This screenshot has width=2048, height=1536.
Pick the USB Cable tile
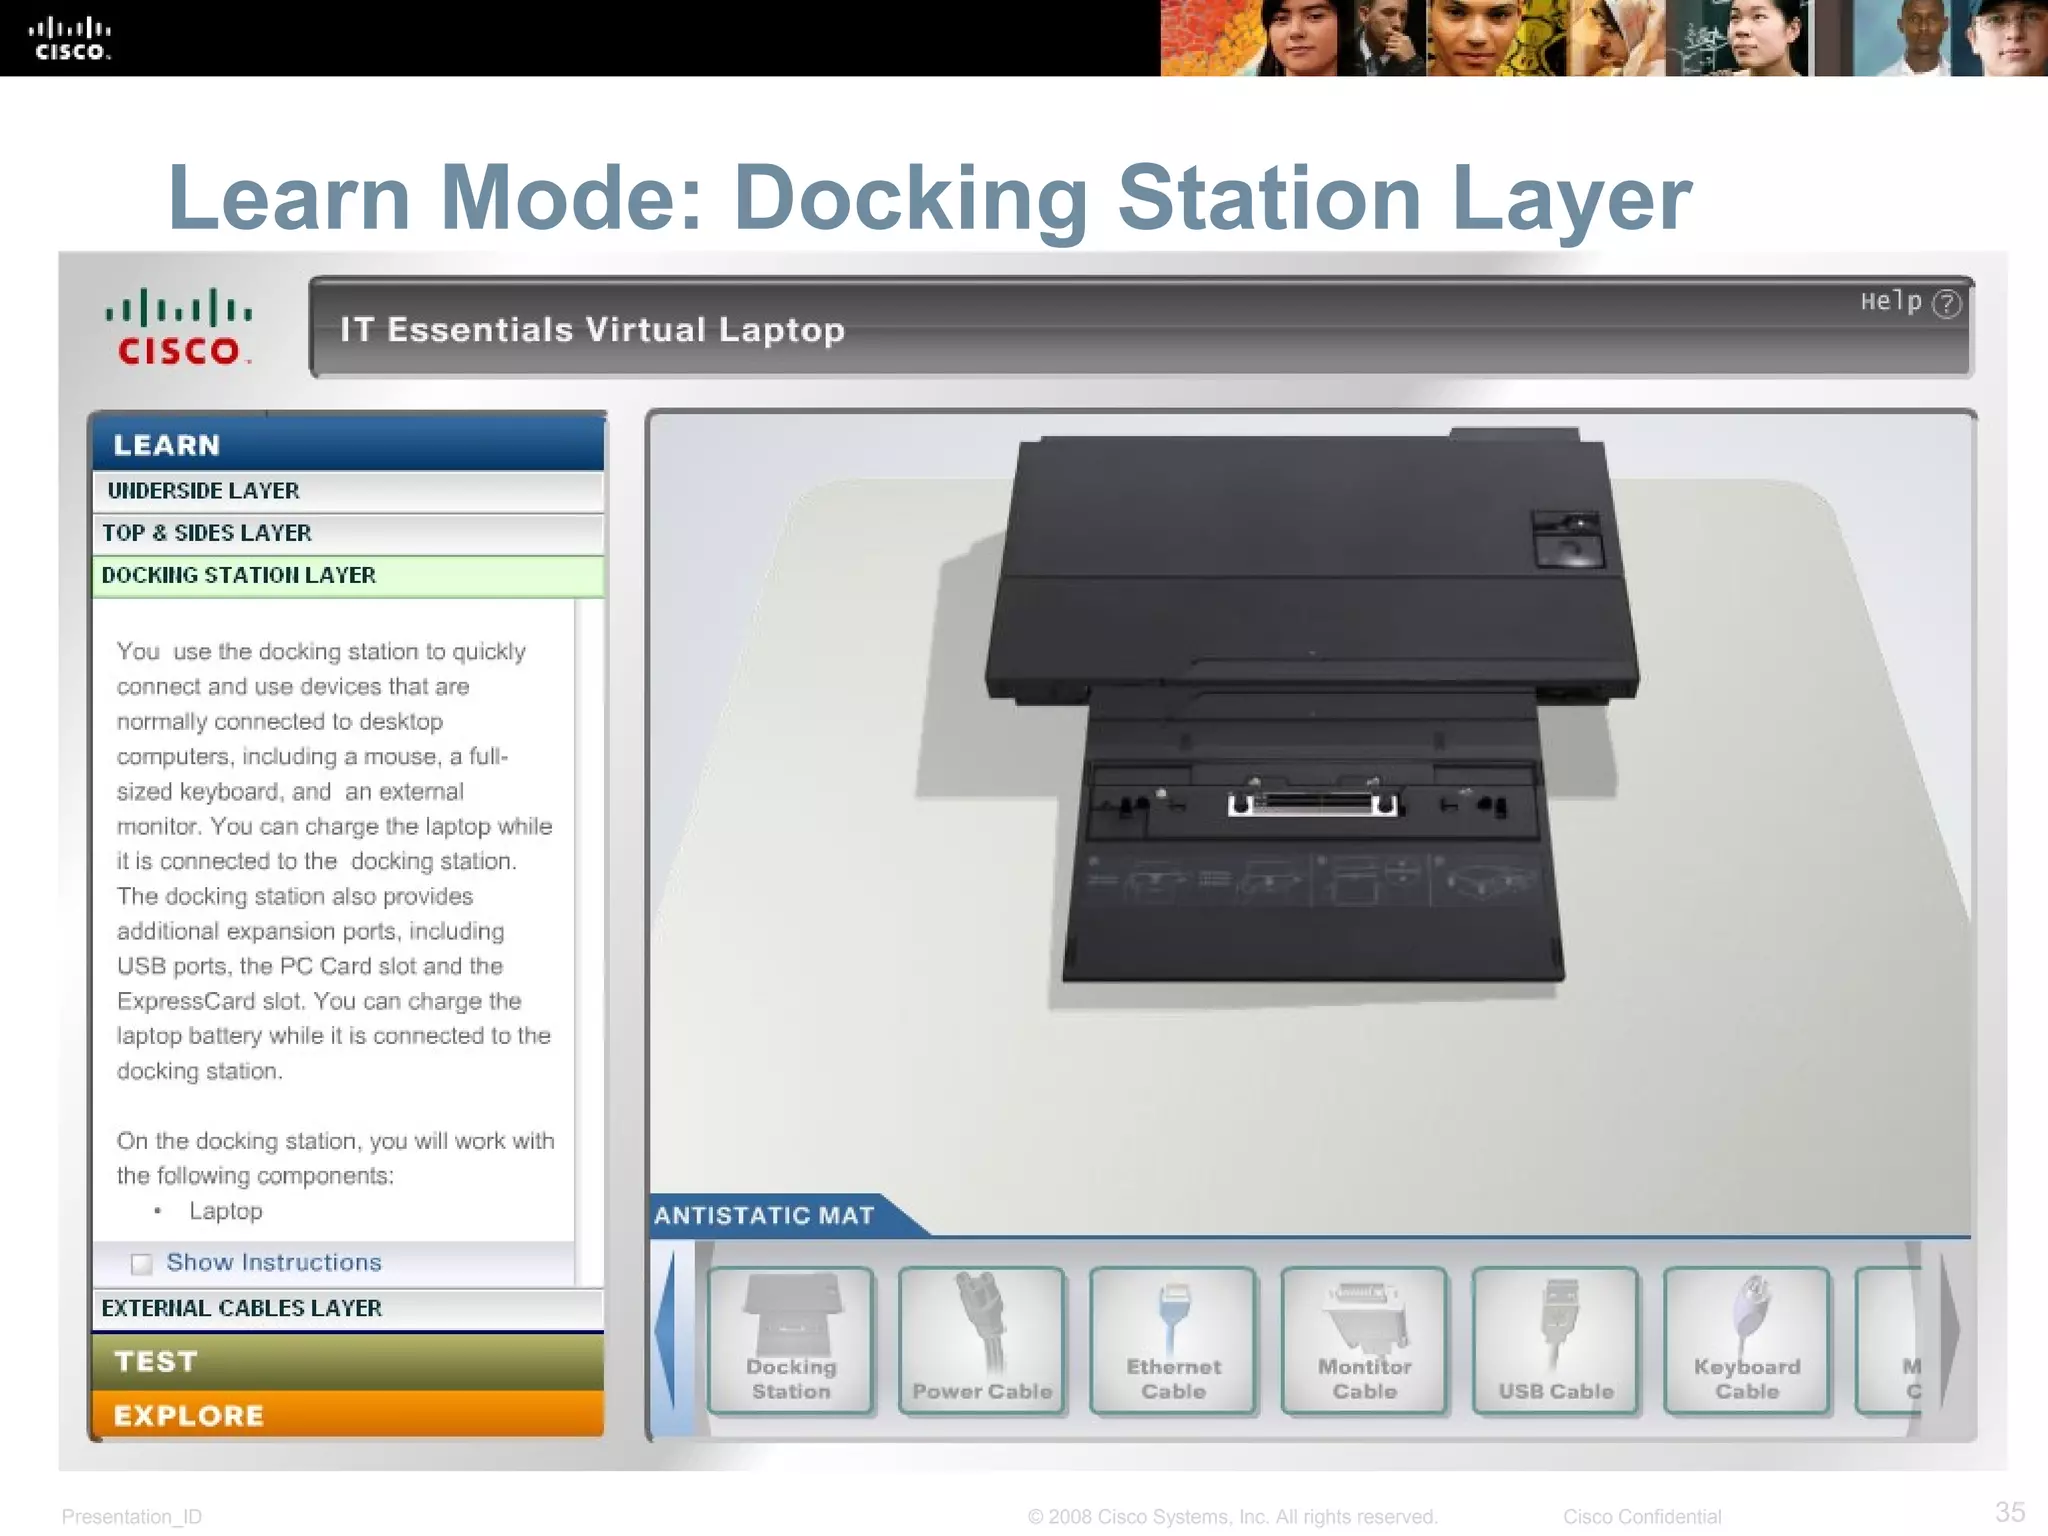click(x=1555, y=1340)
